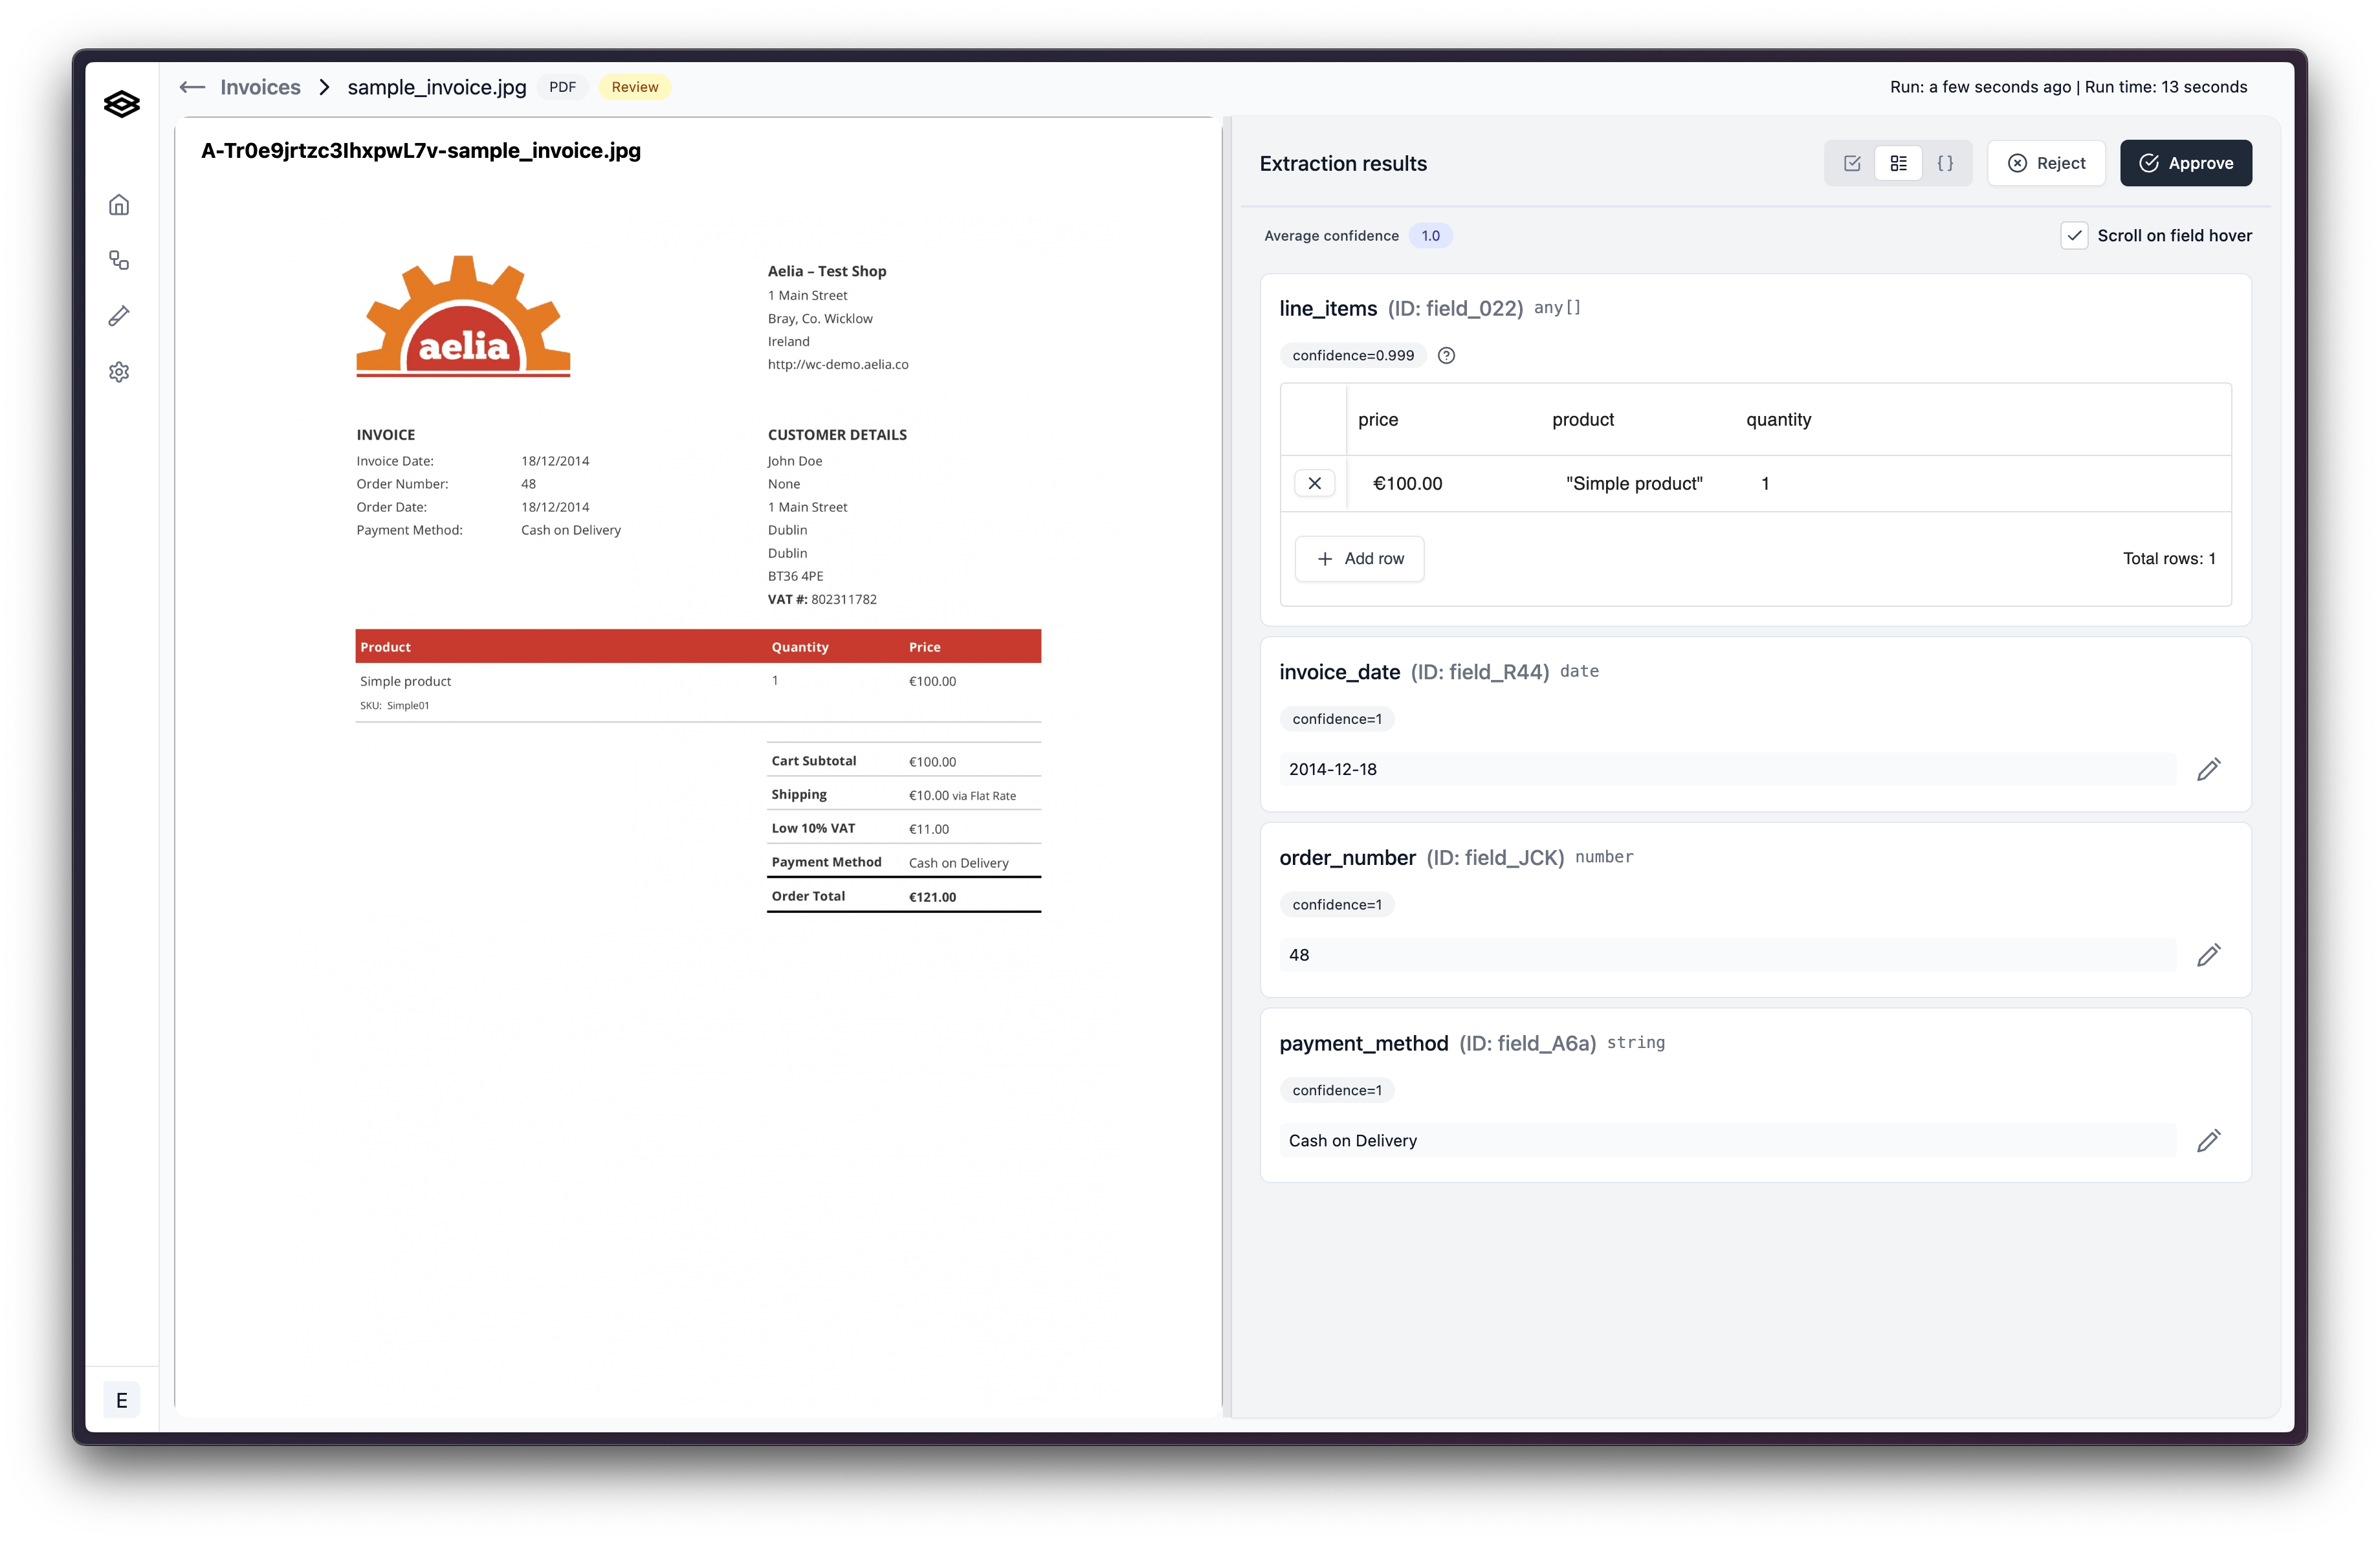Approve the extraction results
The height and width of the screenshot is (1541, 2380).
(x=2185, y=163)
